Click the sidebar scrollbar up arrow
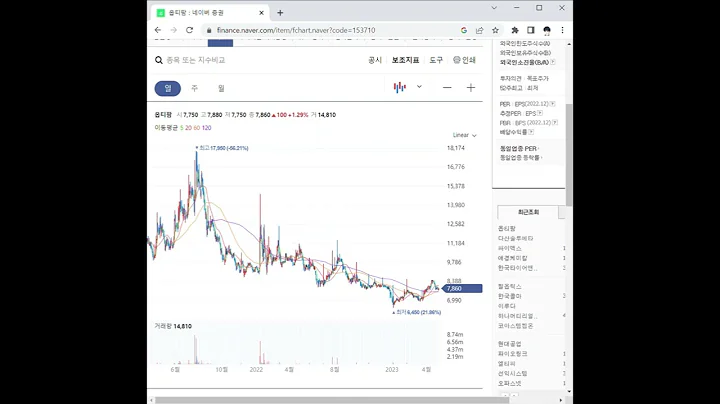Image resolution: width=720 pixels, height=404 pixels. [569, 44]
